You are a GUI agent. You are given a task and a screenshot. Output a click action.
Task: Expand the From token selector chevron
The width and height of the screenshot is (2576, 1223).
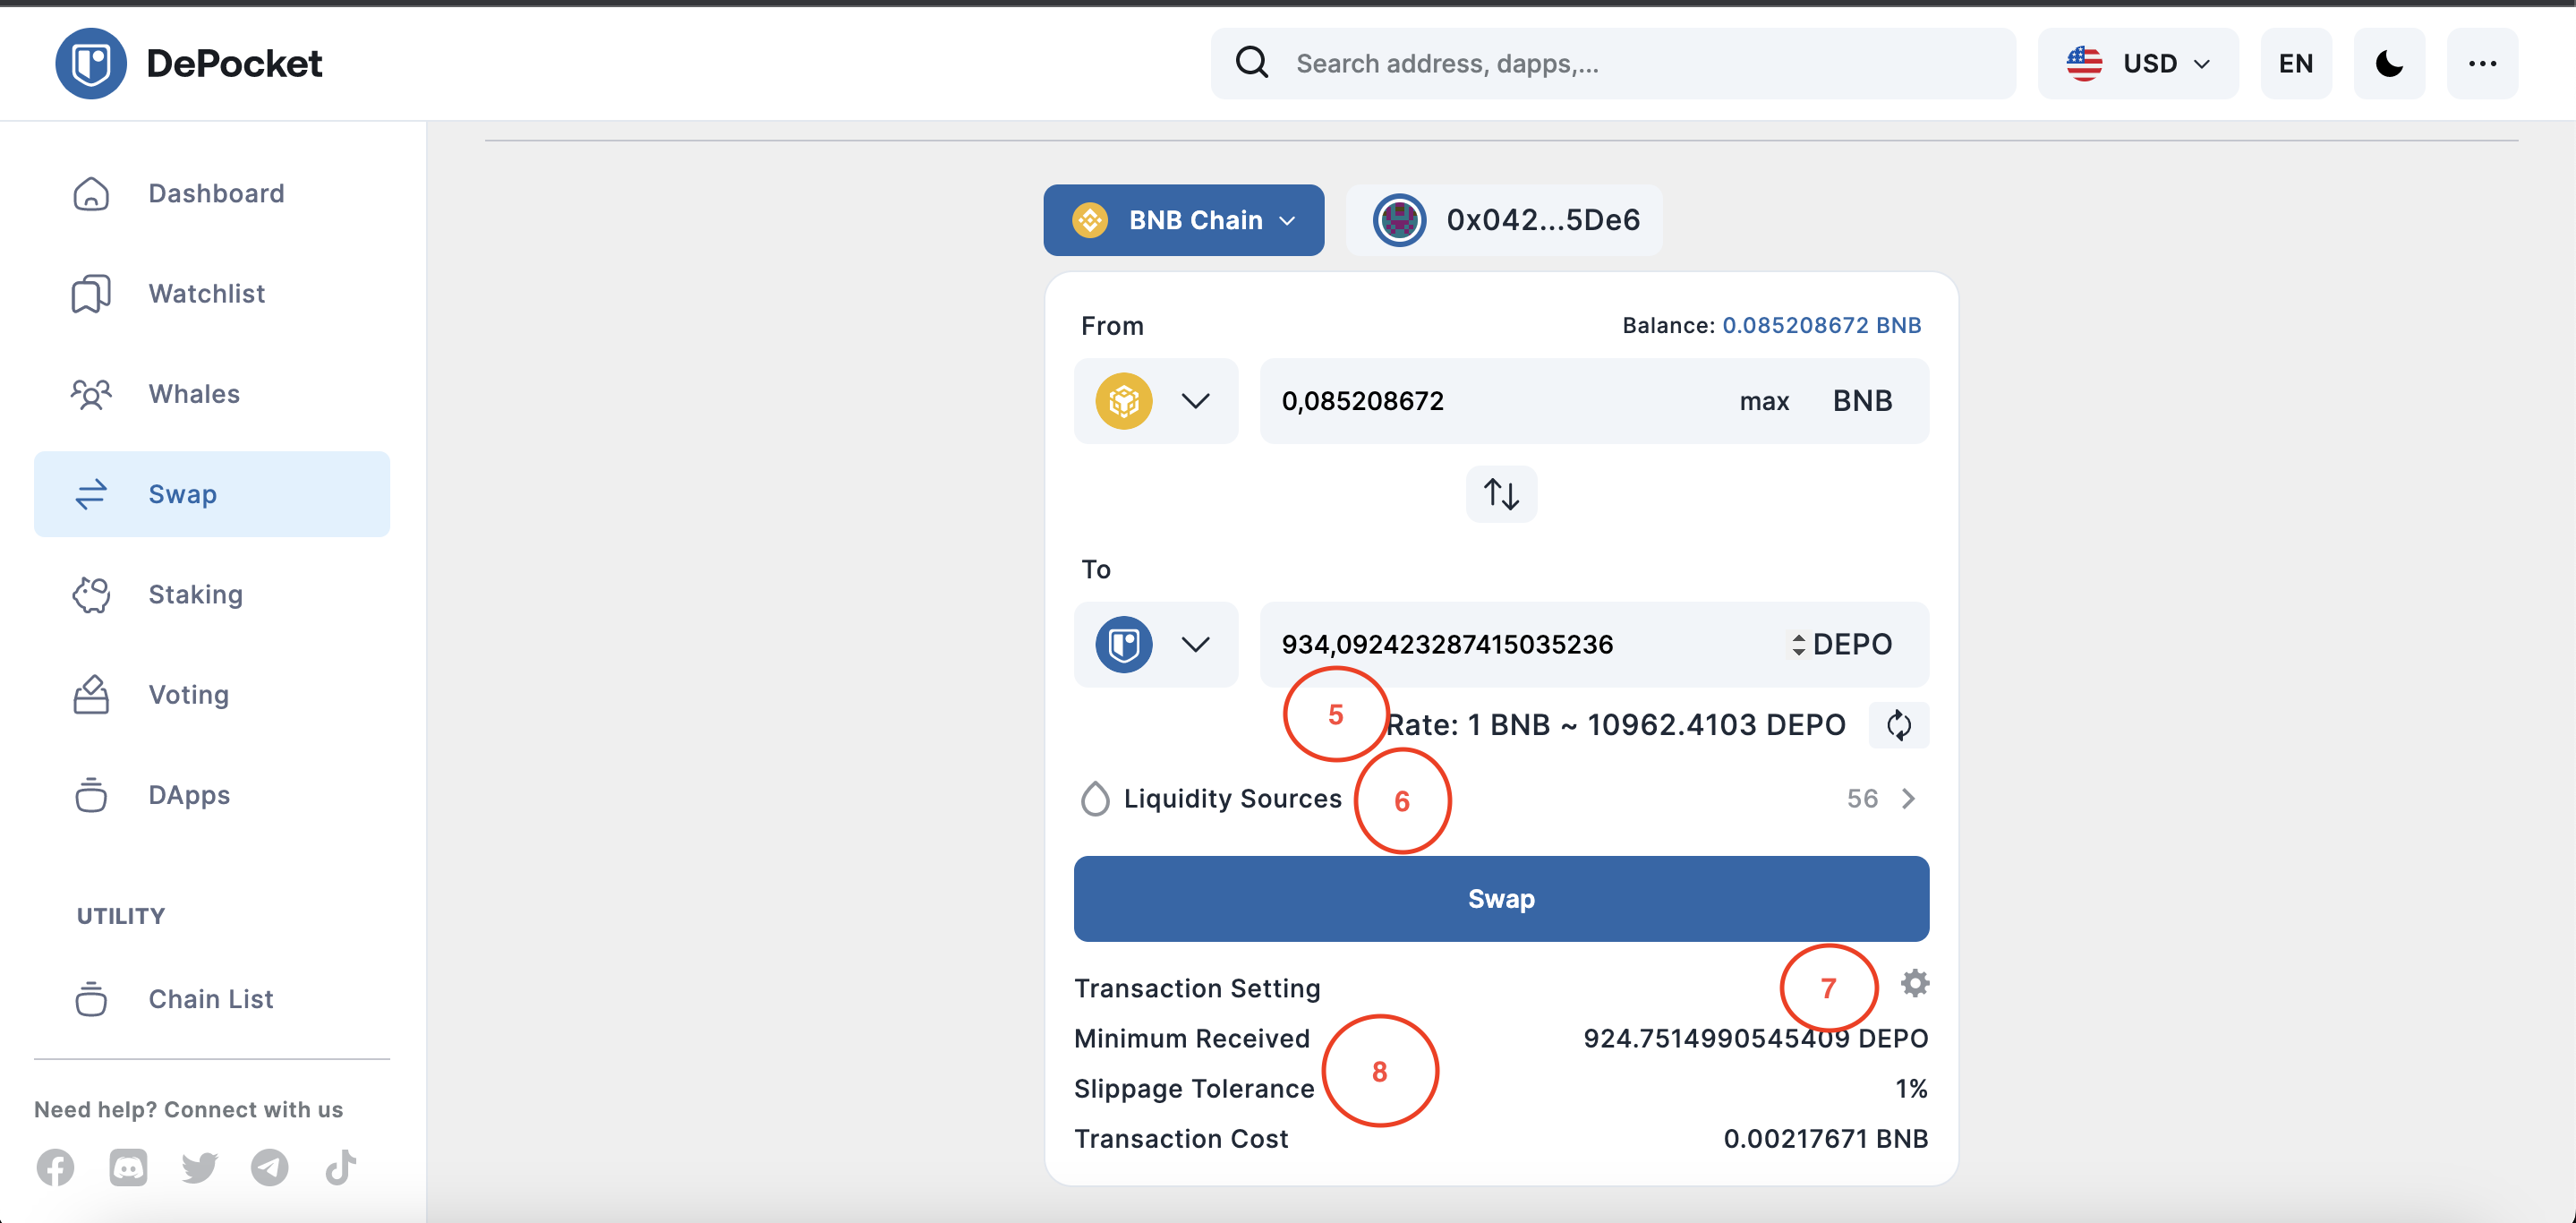(x=1195, y=401)
